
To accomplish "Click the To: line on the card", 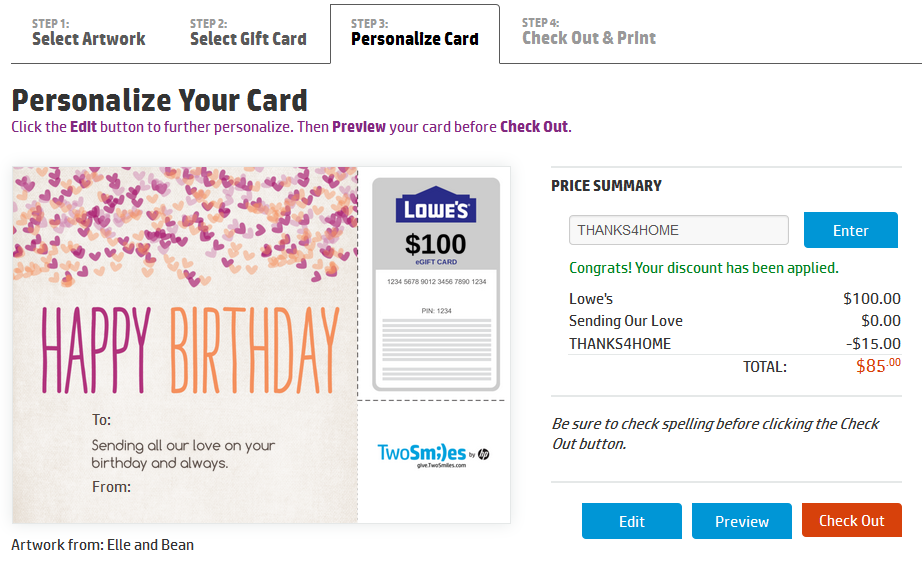I will [x=101, y=420].
